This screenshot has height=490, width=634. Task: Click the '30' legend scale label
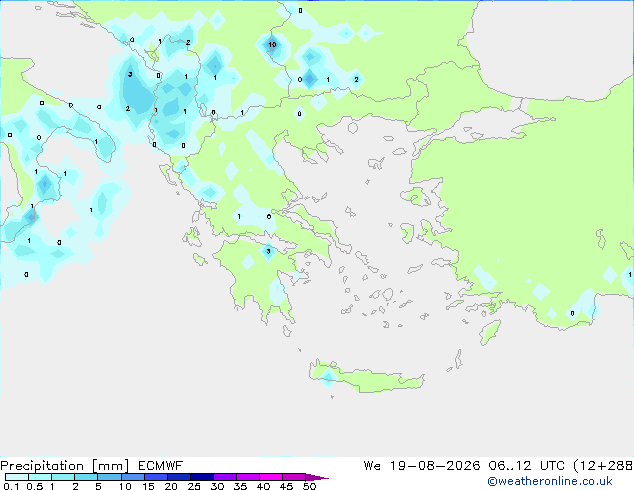click(x=217, y=486)
